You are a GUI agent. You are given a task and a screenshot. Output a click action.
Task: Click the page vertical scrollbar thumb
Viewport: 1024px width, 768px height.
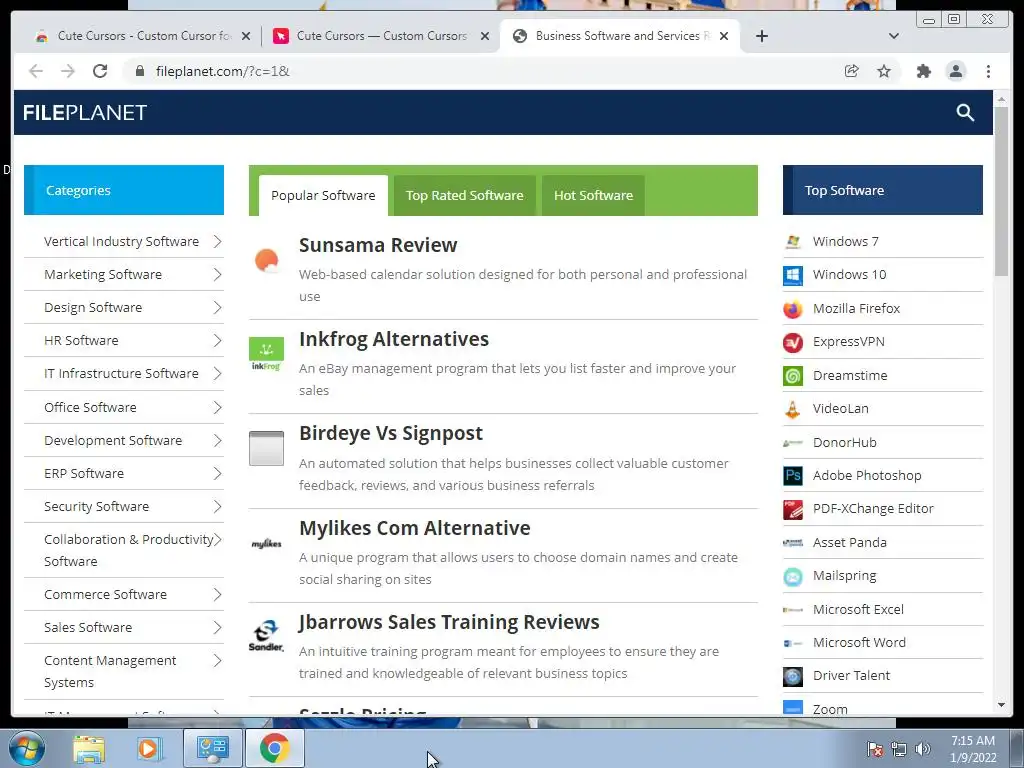pos(1001,191)
